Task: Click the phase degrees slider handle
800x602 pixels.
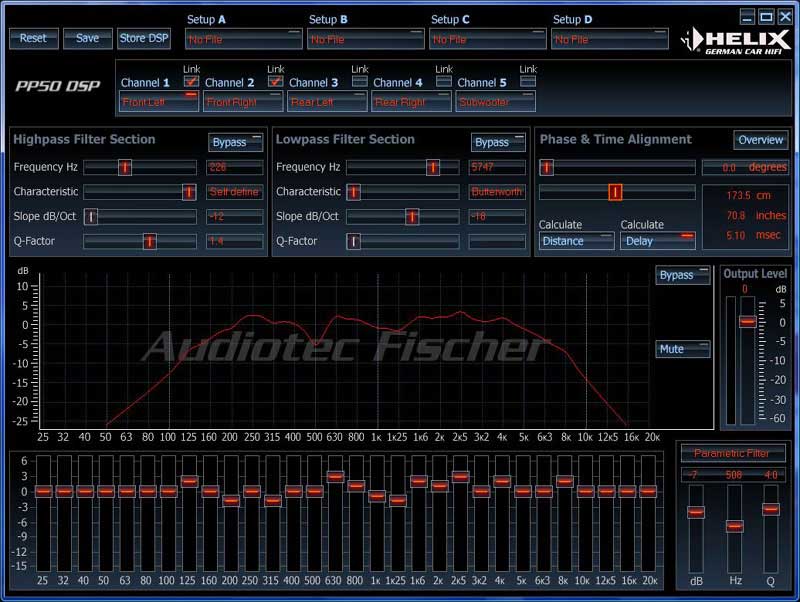Action: [546, 167]
